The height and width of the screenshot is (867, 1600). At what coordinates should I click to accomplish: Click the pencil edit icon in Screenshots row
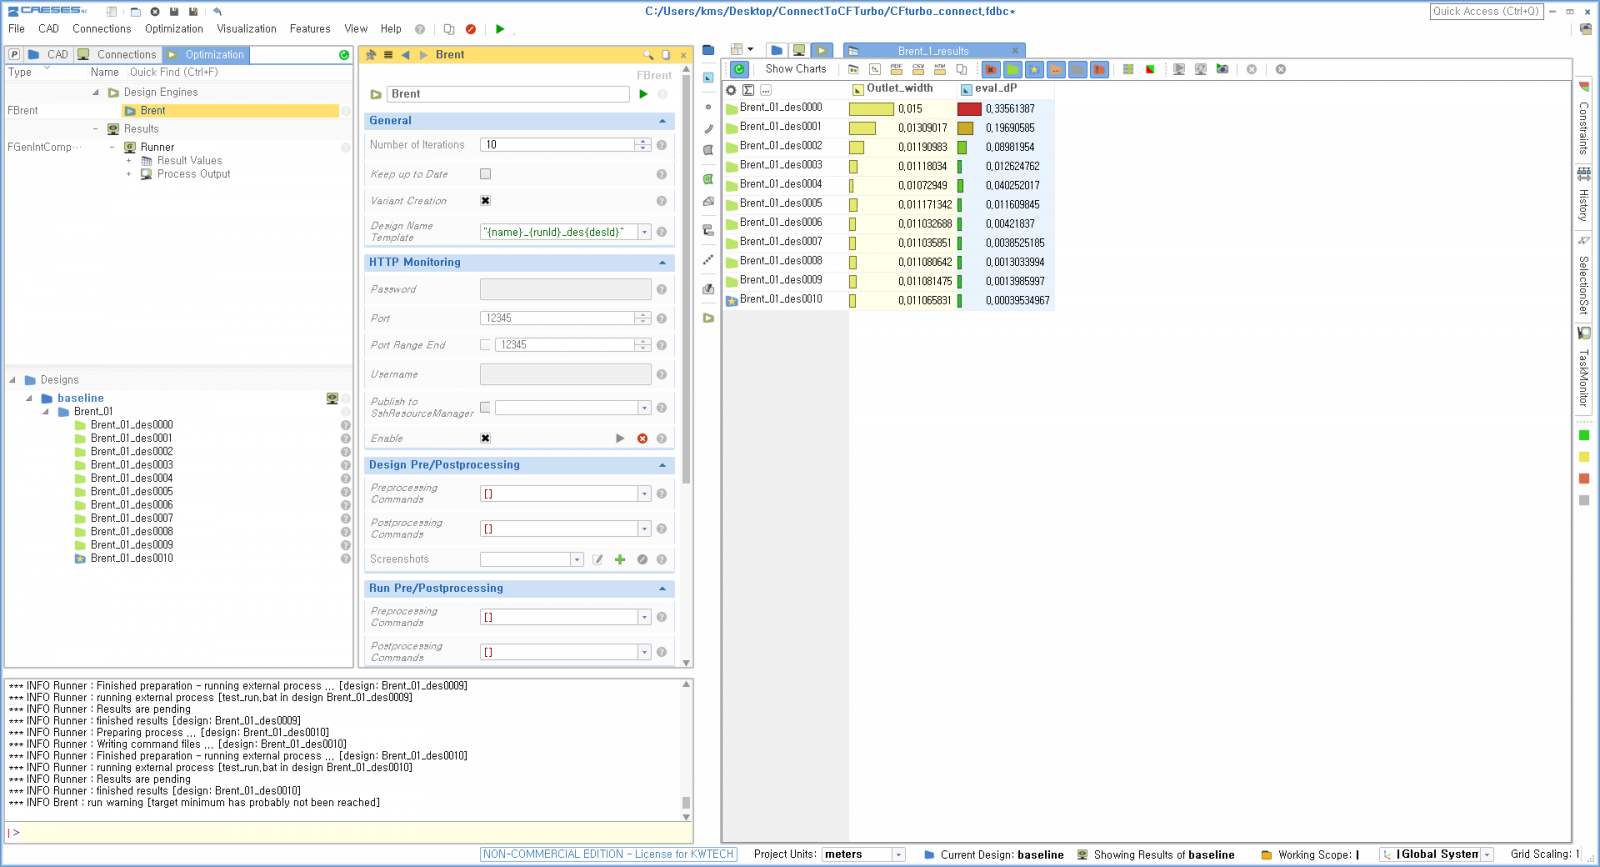click(x=598, y=560)
